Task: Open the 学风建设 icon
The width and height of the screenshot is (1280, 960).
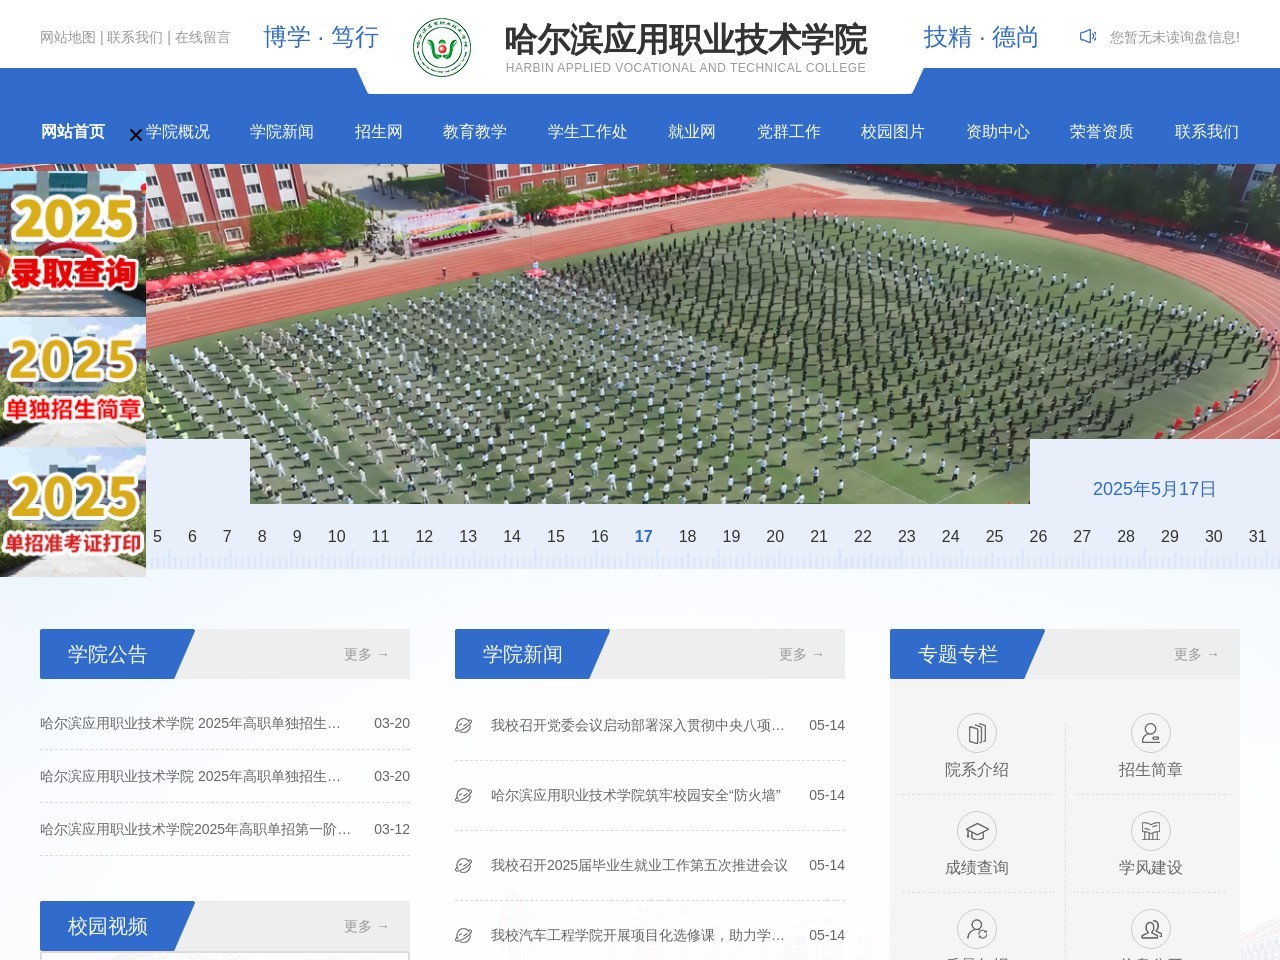Action: pyautogui.click(x=1151, y=831)
